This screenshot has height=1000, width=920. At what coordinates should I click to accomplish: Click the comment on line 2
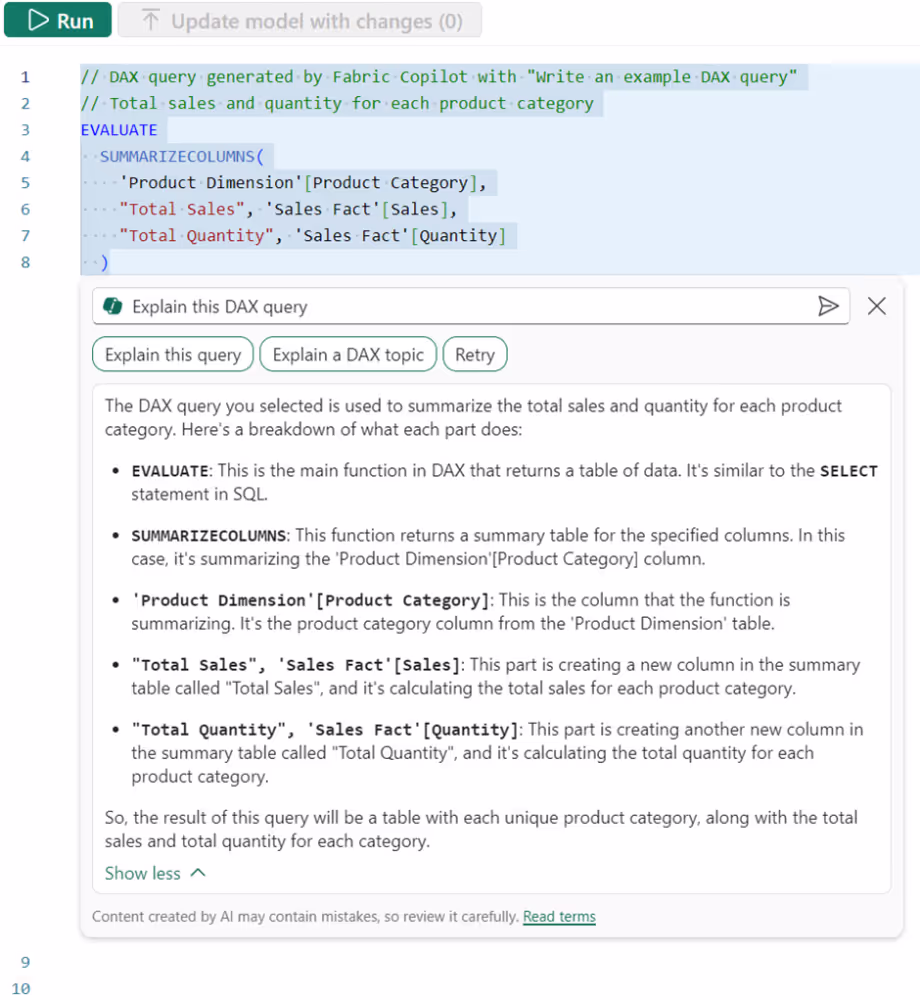[x=337, y=103]
